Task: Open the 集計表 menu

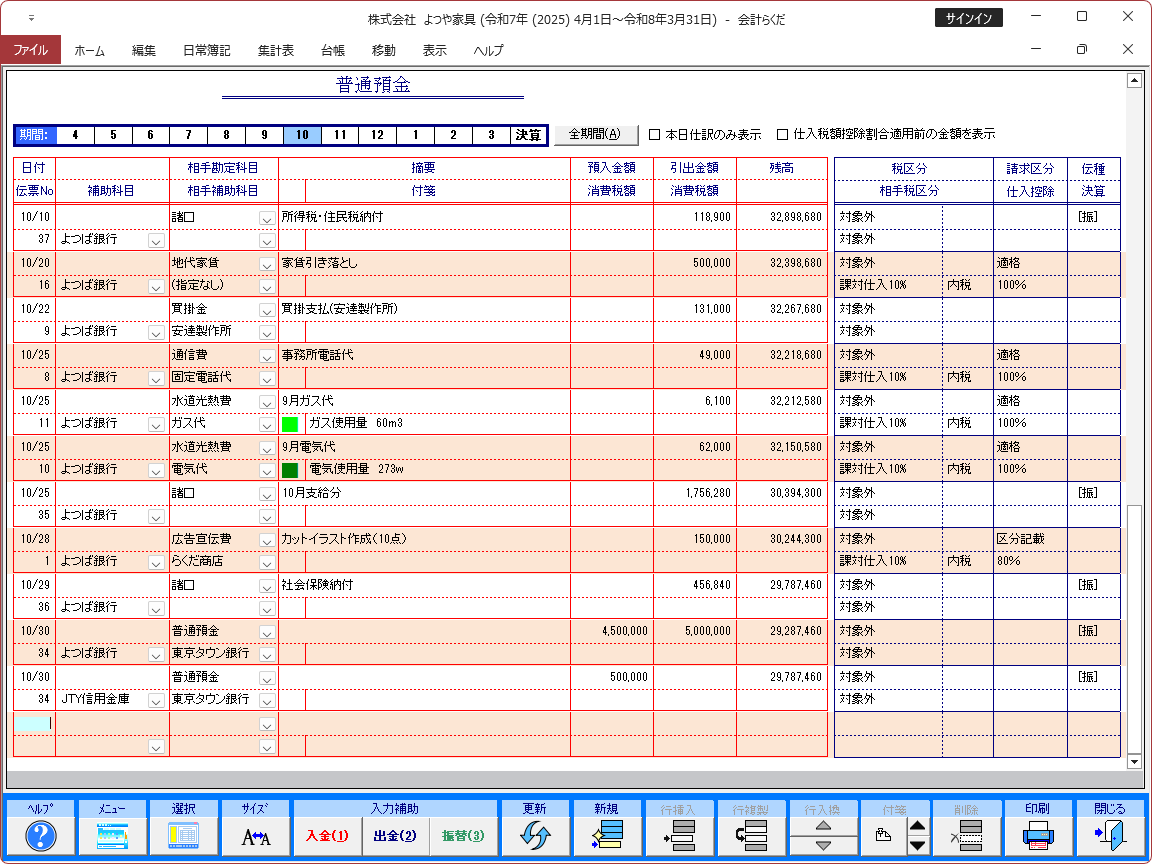Action: point(275,50)
